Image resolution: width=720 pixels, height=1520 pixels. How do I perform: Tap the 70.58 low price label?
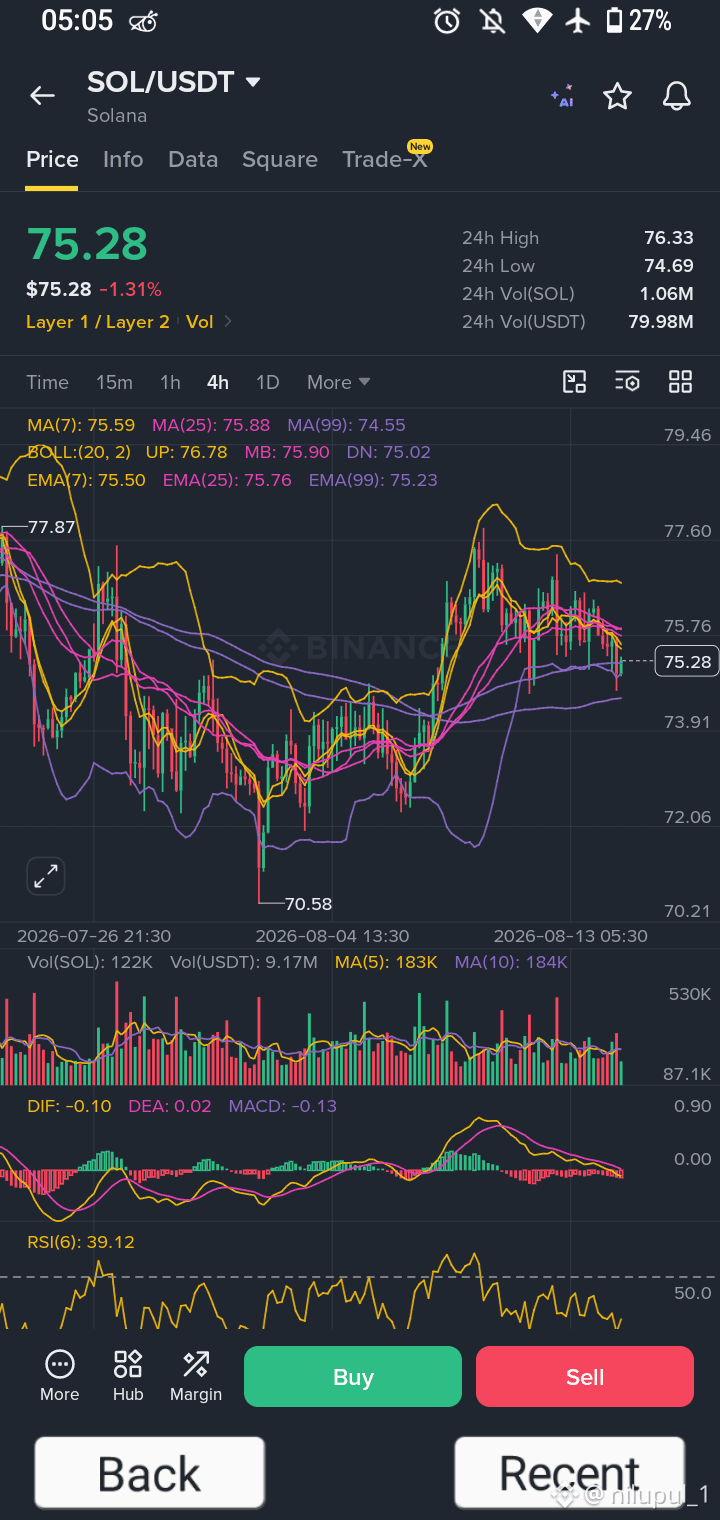[x=308, y=904]
